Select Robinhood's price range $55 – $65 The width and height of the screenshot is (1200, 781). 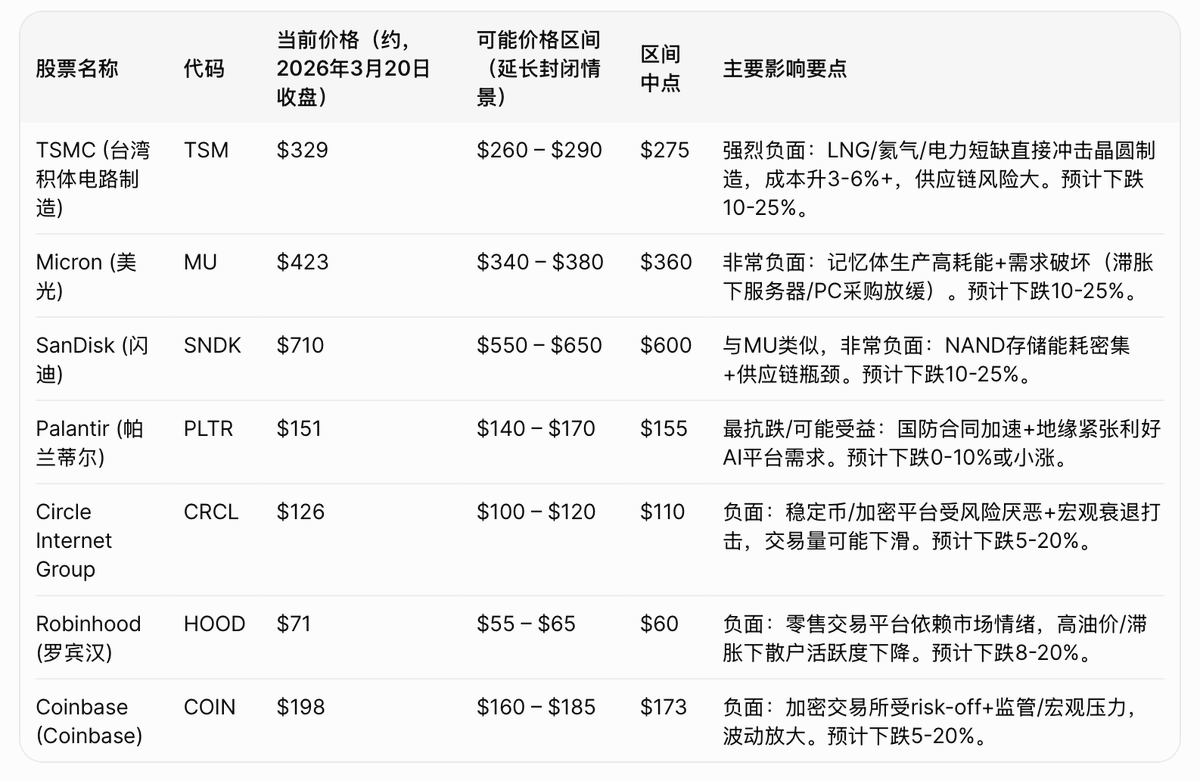526,624
